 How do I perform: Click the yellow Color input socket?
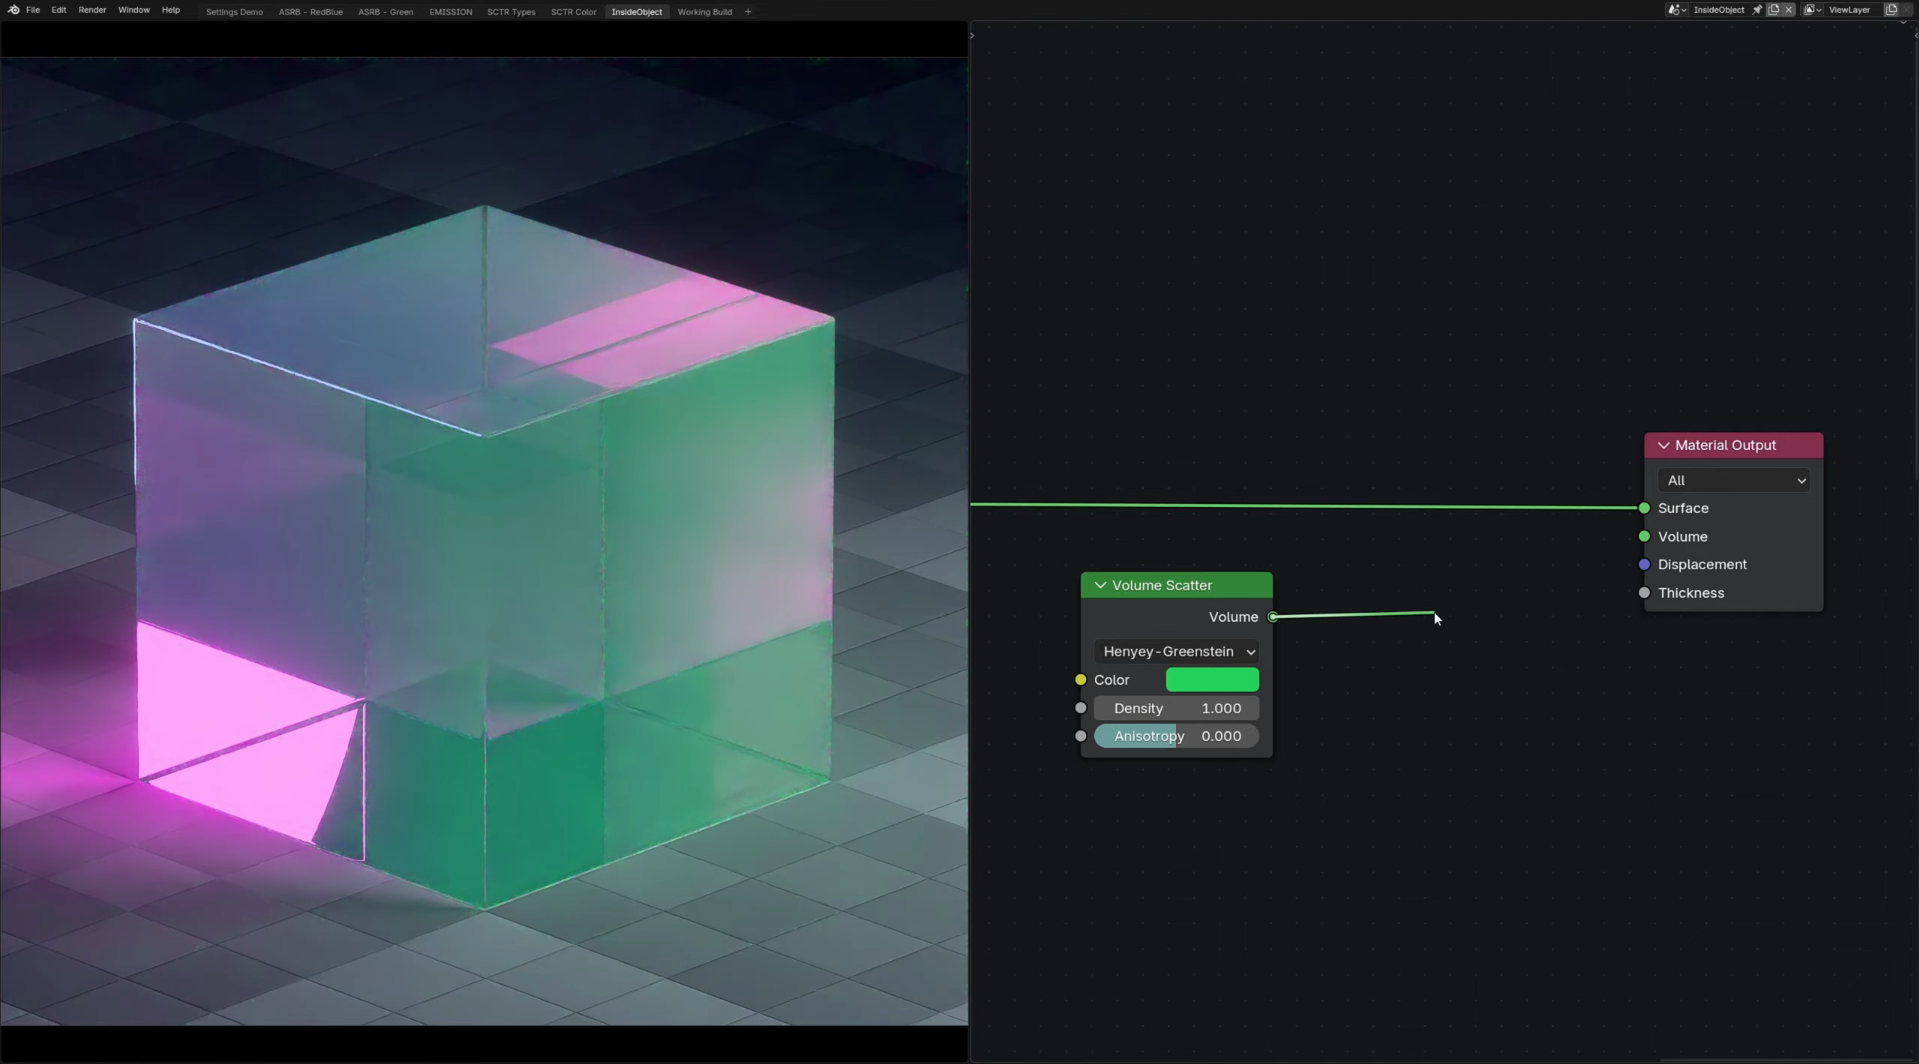(x=1080, y=680)
